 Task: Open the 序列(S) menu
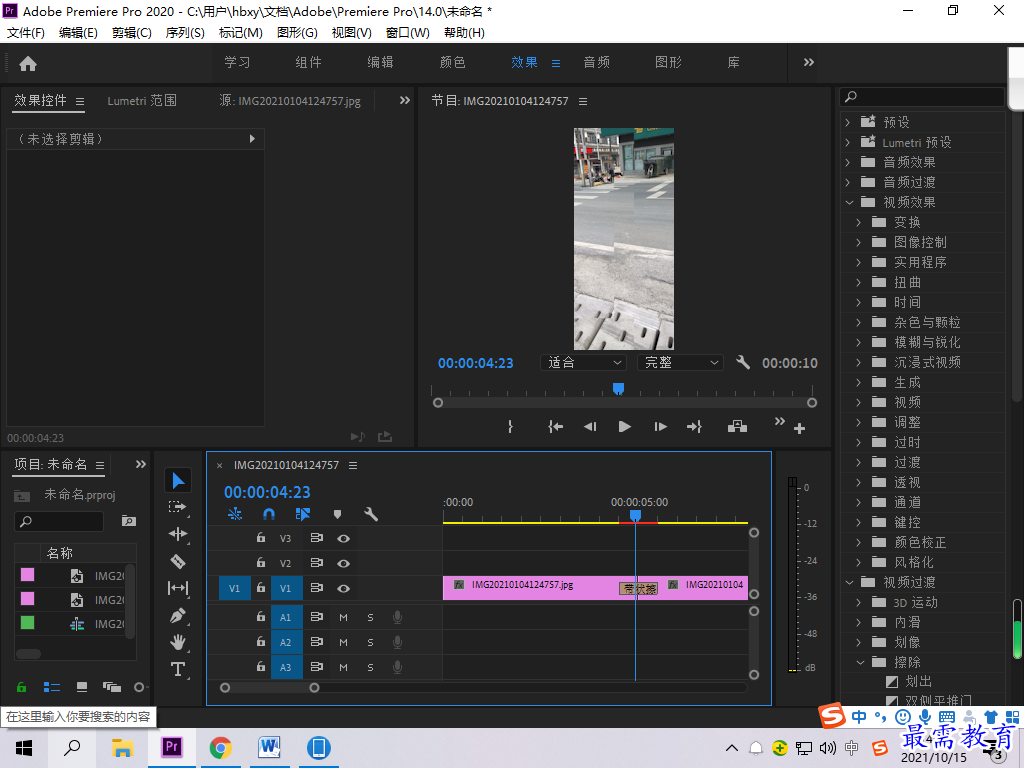click(185, 33)
